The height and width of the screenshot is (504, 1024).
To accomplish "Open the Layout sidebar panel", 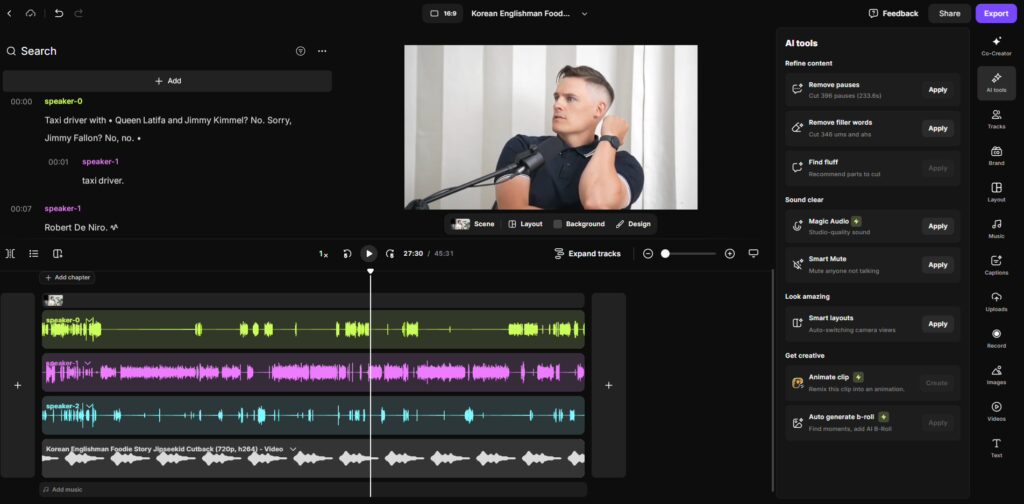I will 996,192.
